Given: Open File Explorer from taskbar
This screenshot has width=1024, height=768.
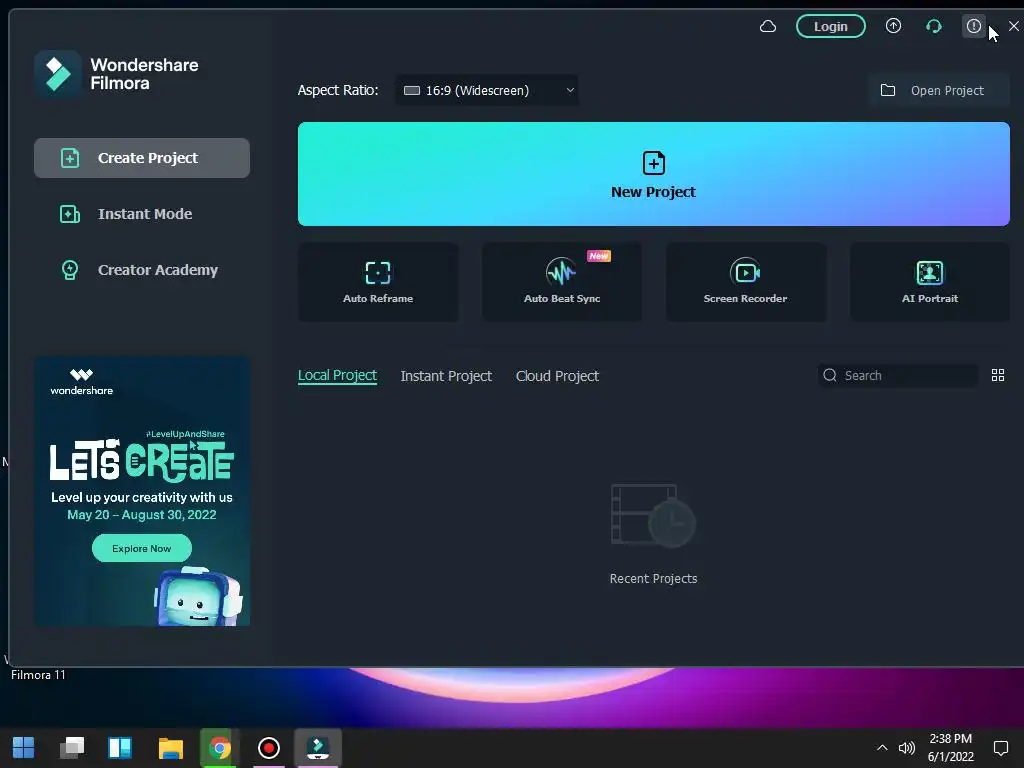Looking at the screenshot, I should tap(170, 748).
